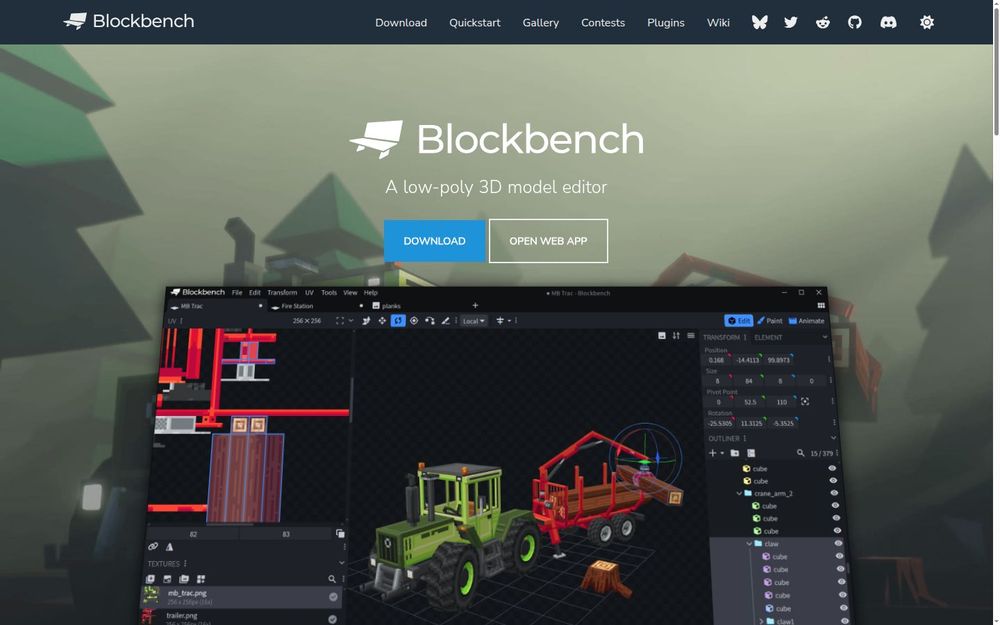Open the Quickstart nav link
Viewport: 1000px width, 625px height.
point(474,22)
